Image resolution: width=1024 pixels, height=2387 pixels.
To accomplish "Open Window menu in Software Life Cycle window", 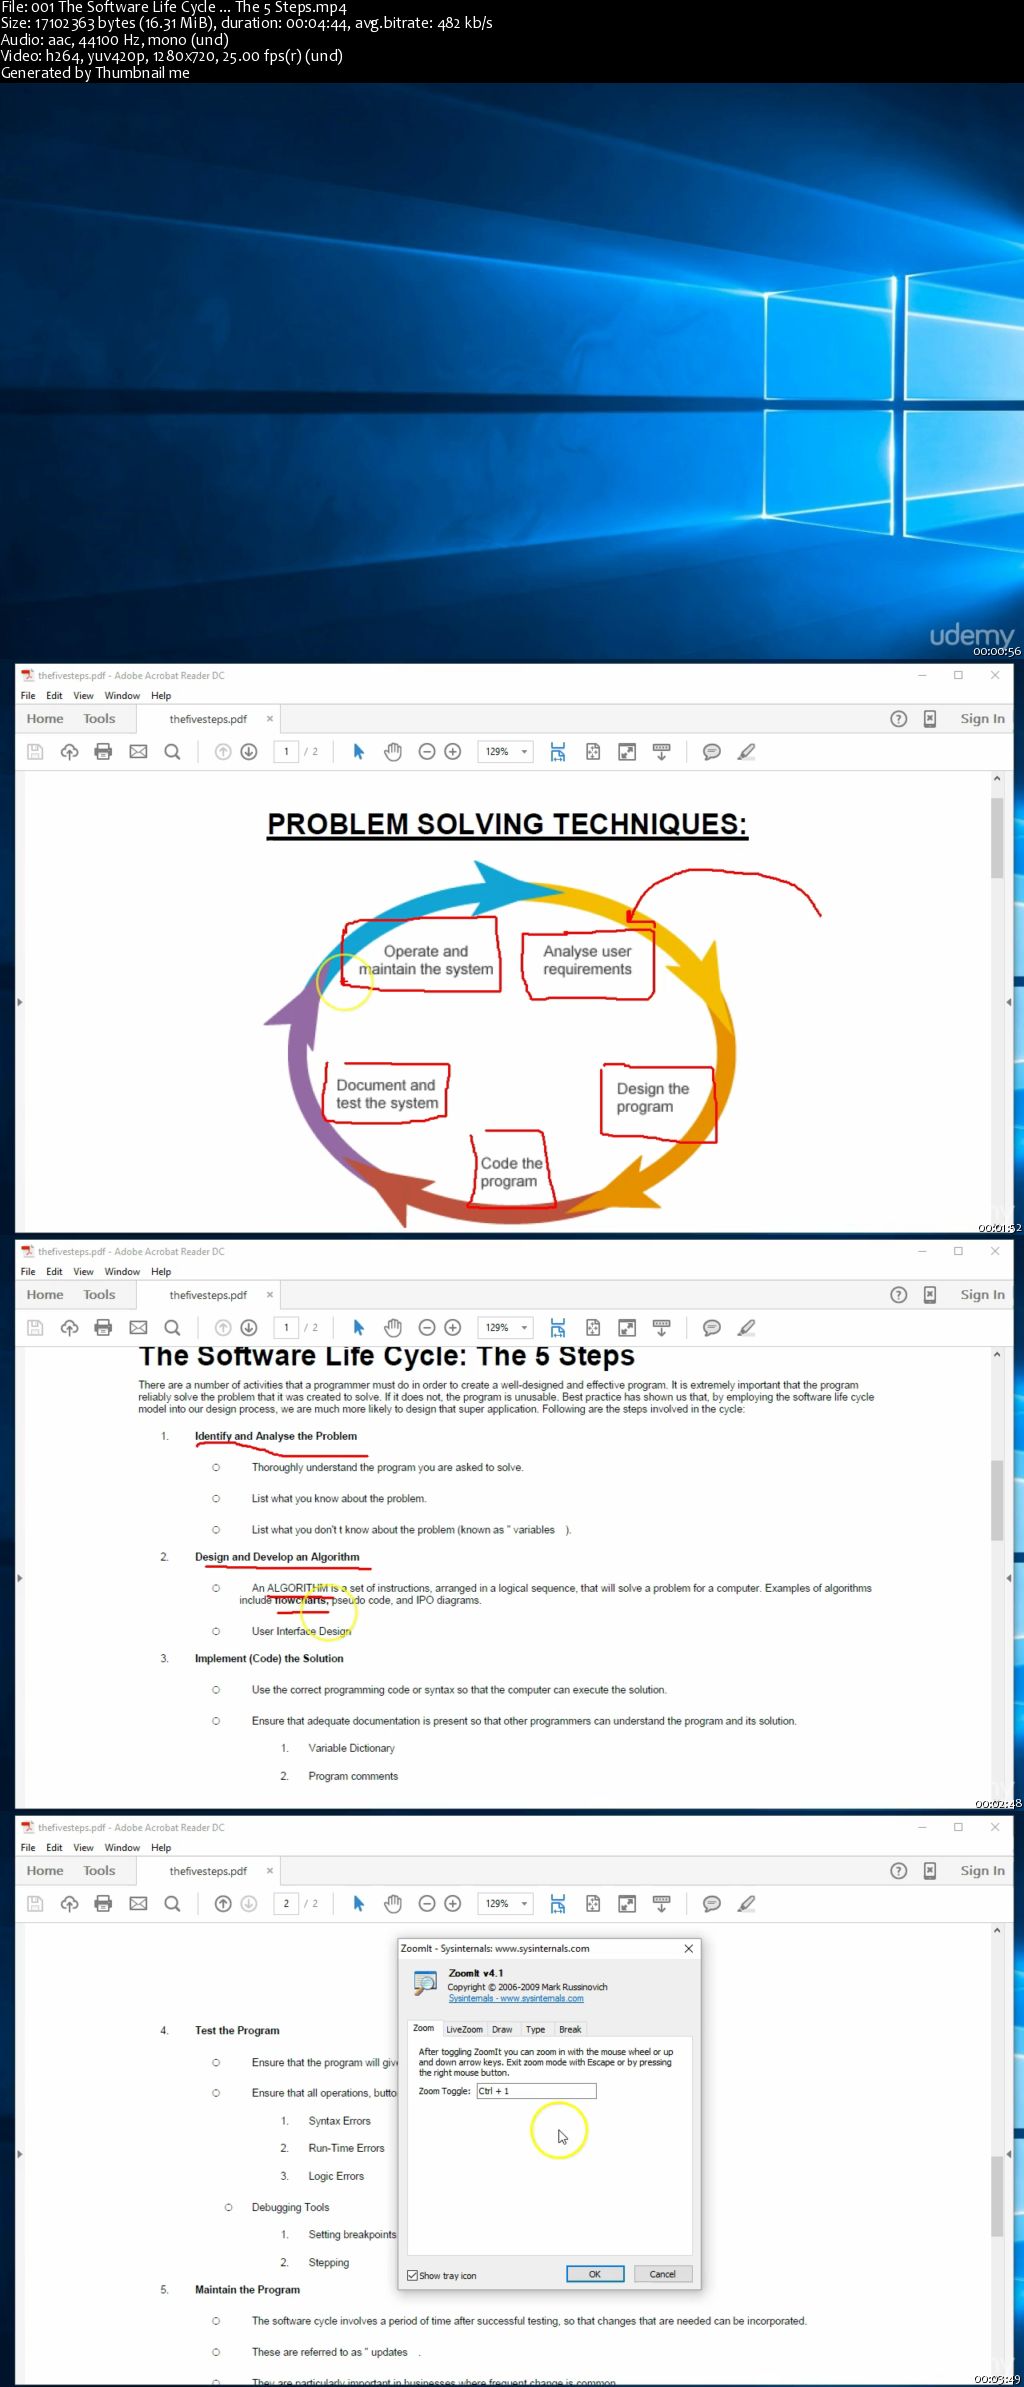I will (122, 1272).
